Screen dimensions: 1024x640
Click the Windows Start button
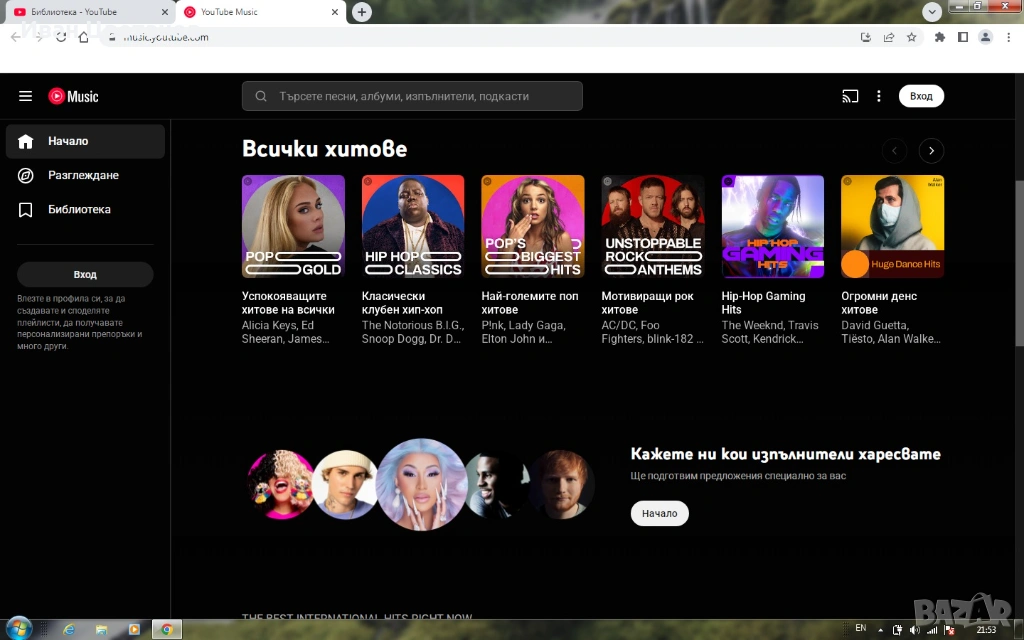18,629
